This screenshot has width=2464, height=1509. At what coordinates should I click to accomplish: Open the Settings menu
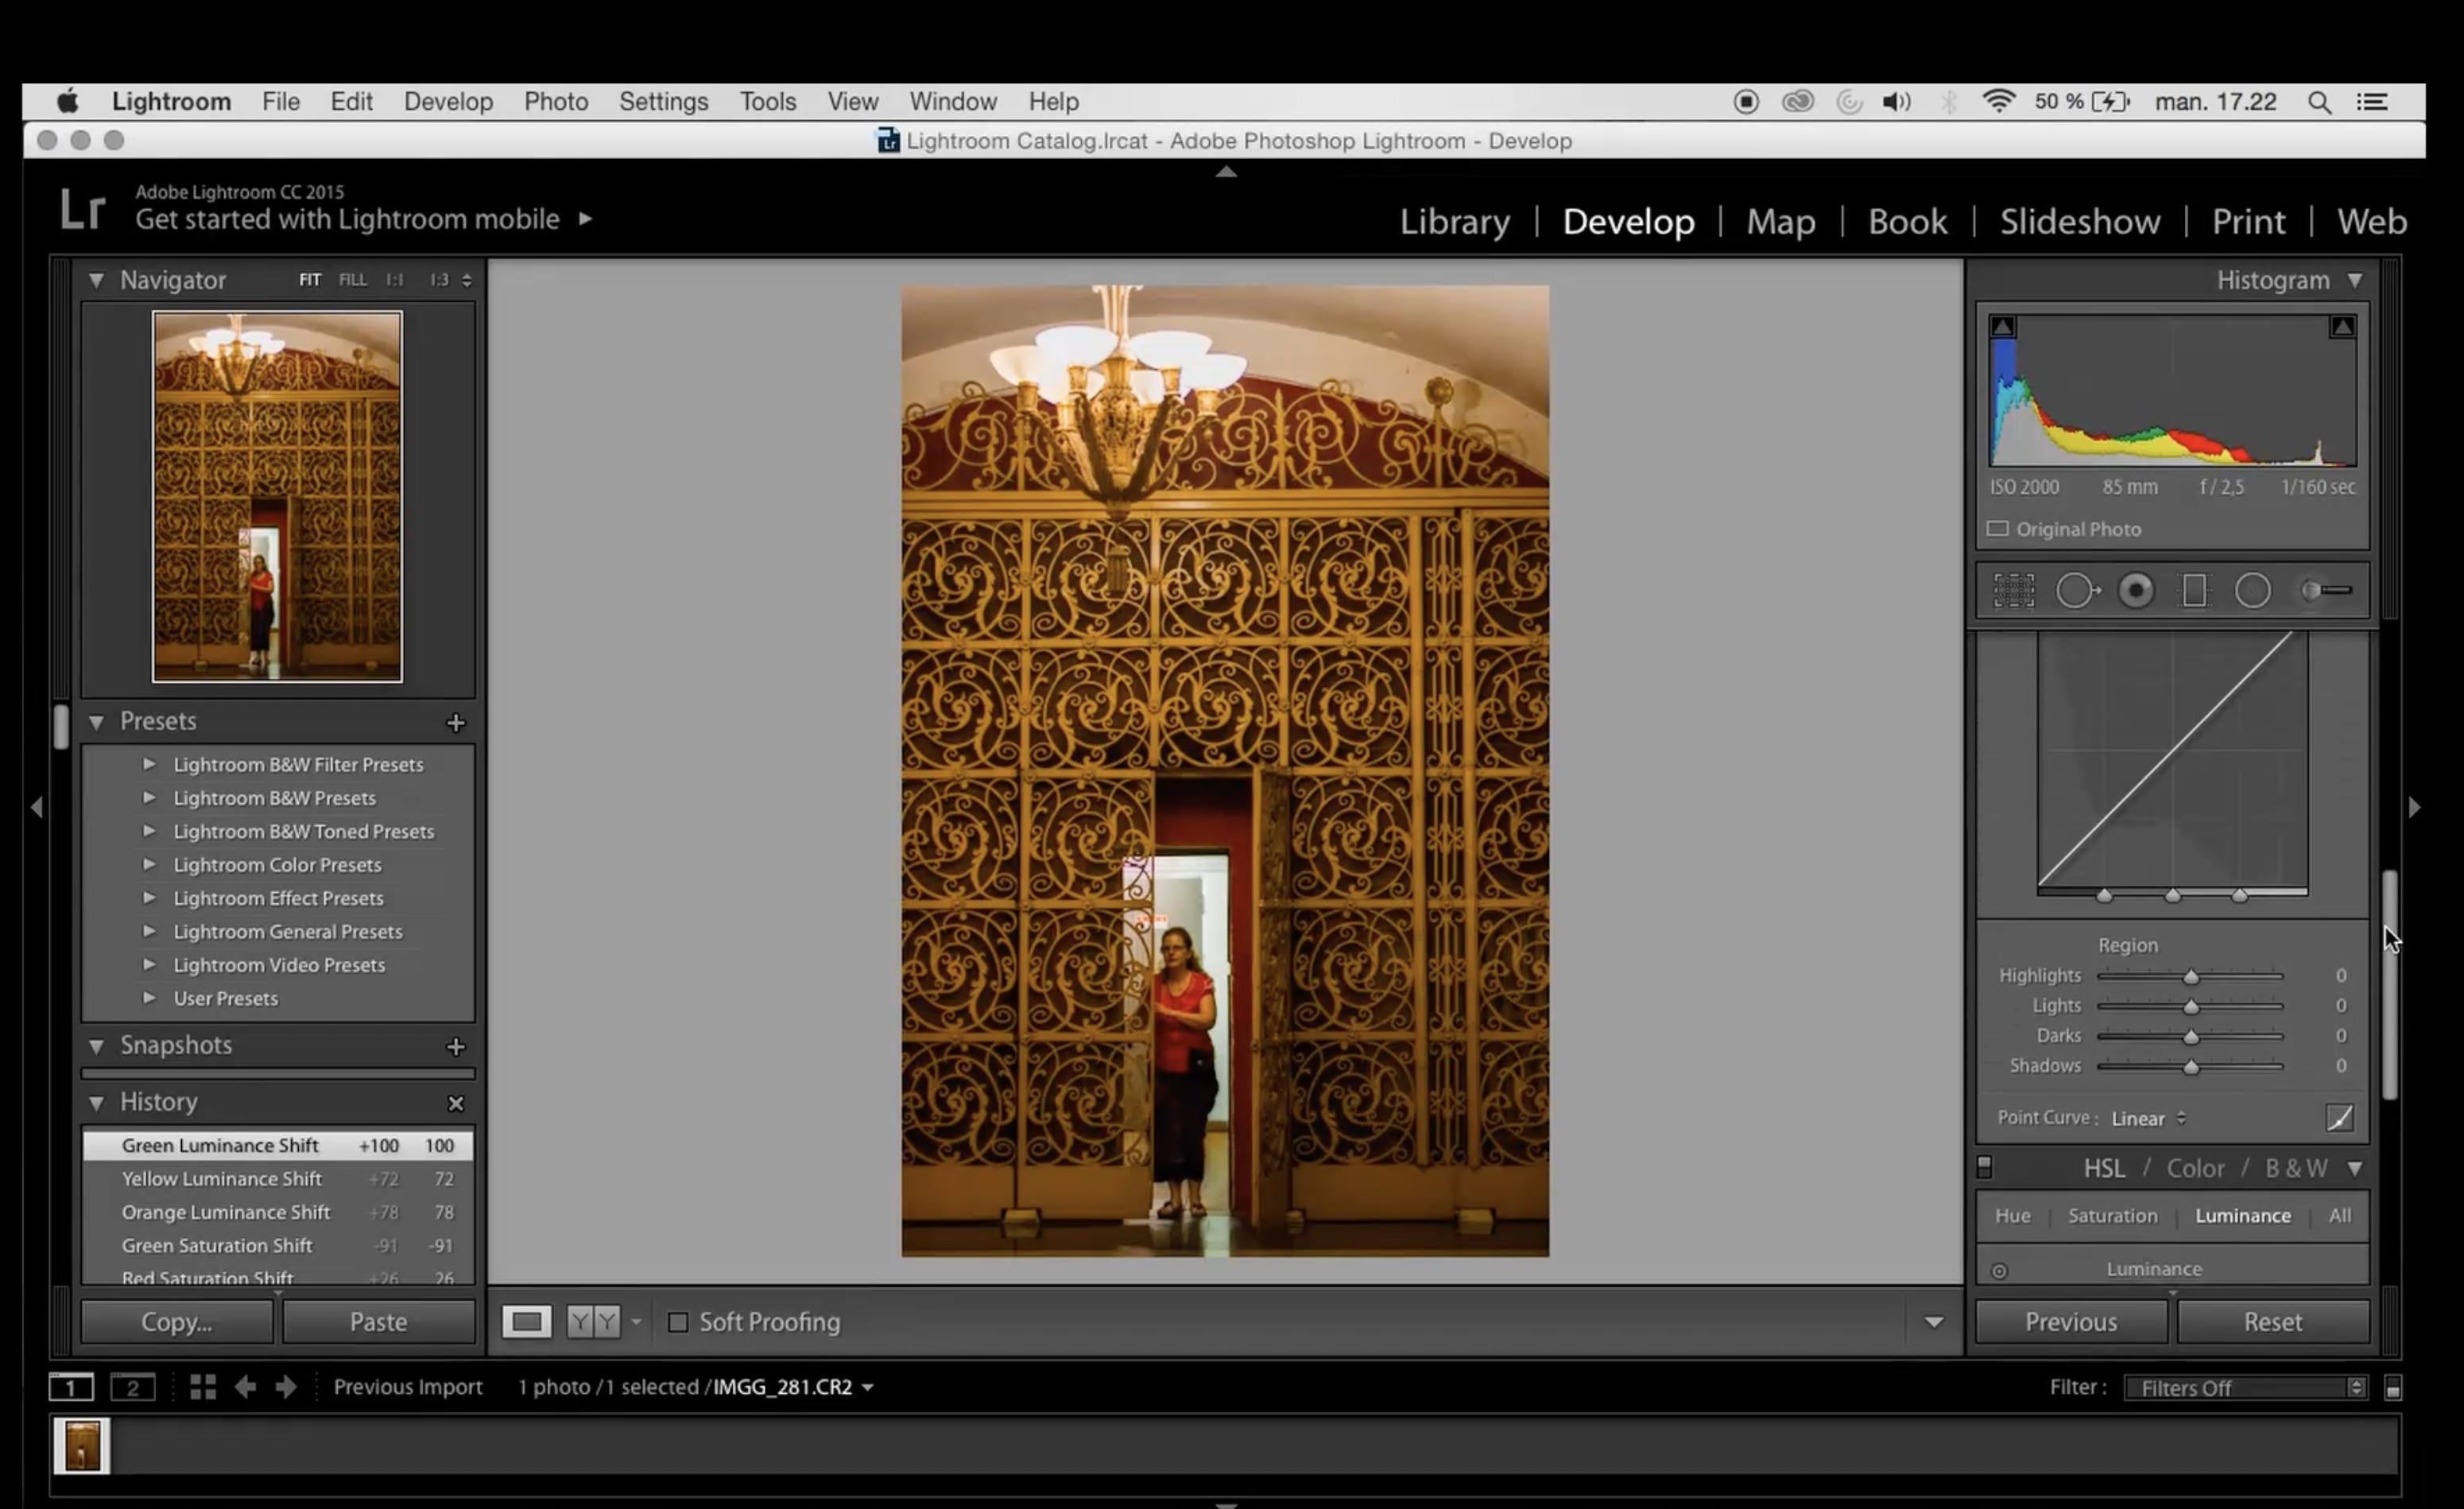pyautogui.click(x=663, y=101)
